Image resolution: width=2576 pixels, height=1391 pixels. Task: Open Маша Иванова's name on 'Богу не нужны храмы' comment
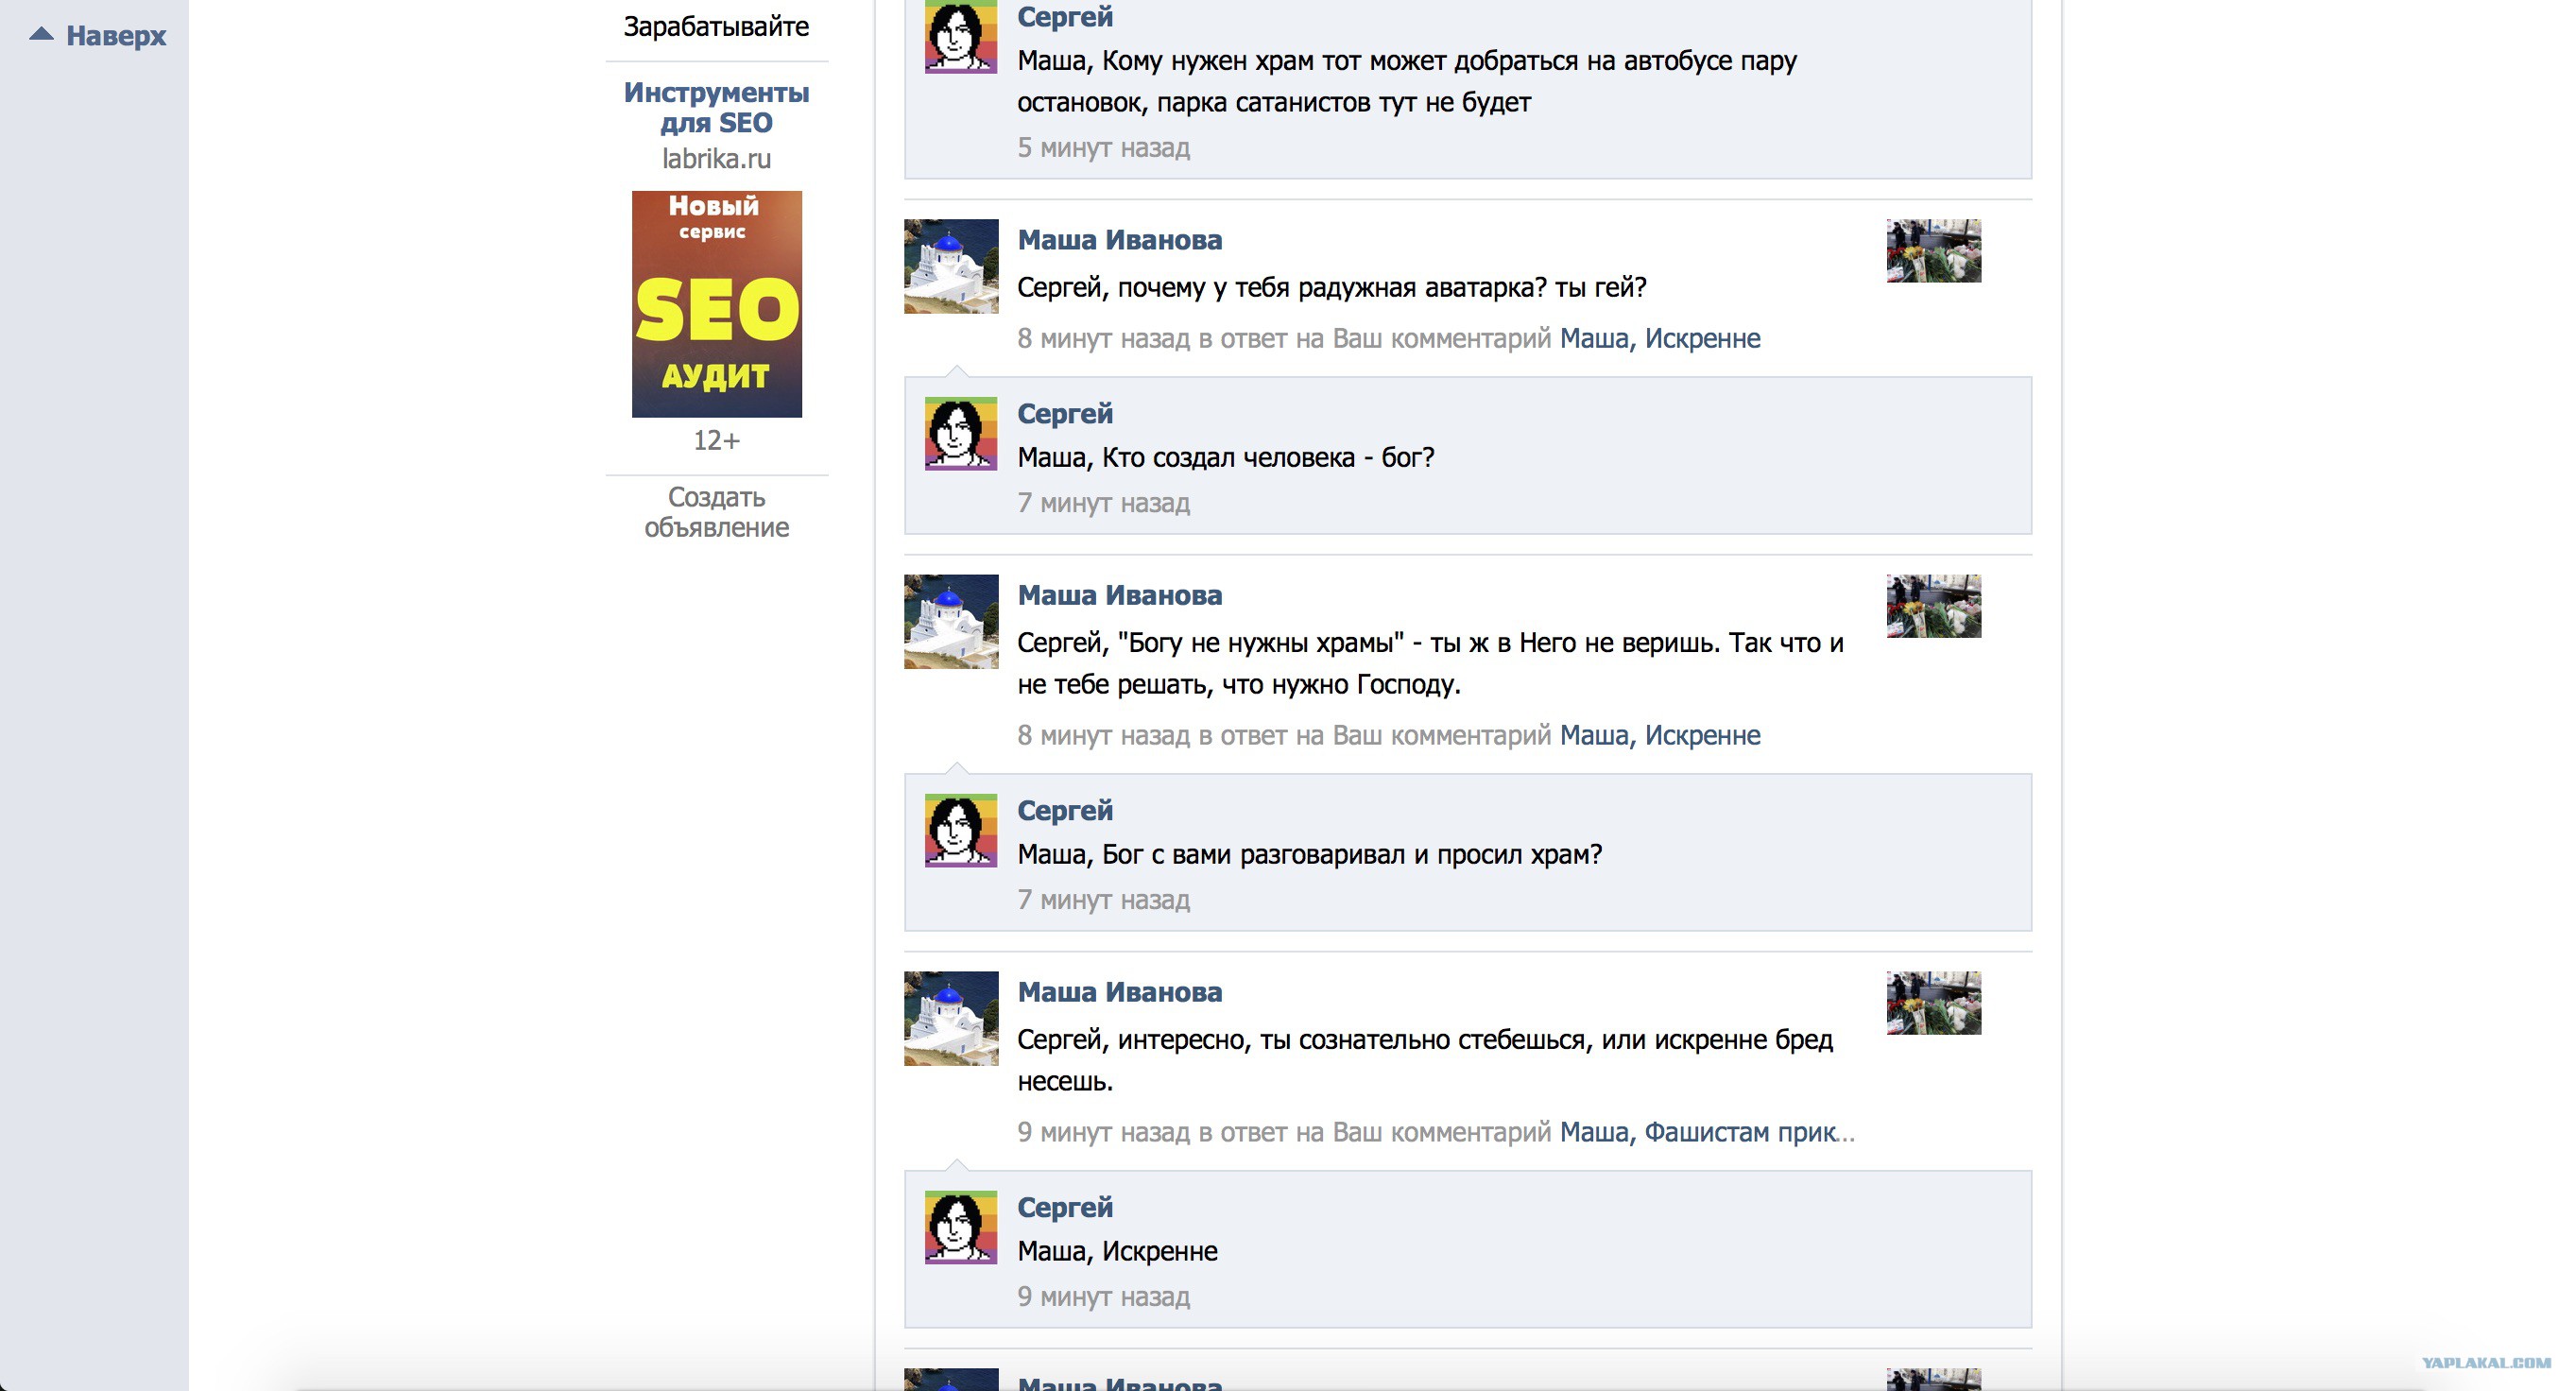1119,595
